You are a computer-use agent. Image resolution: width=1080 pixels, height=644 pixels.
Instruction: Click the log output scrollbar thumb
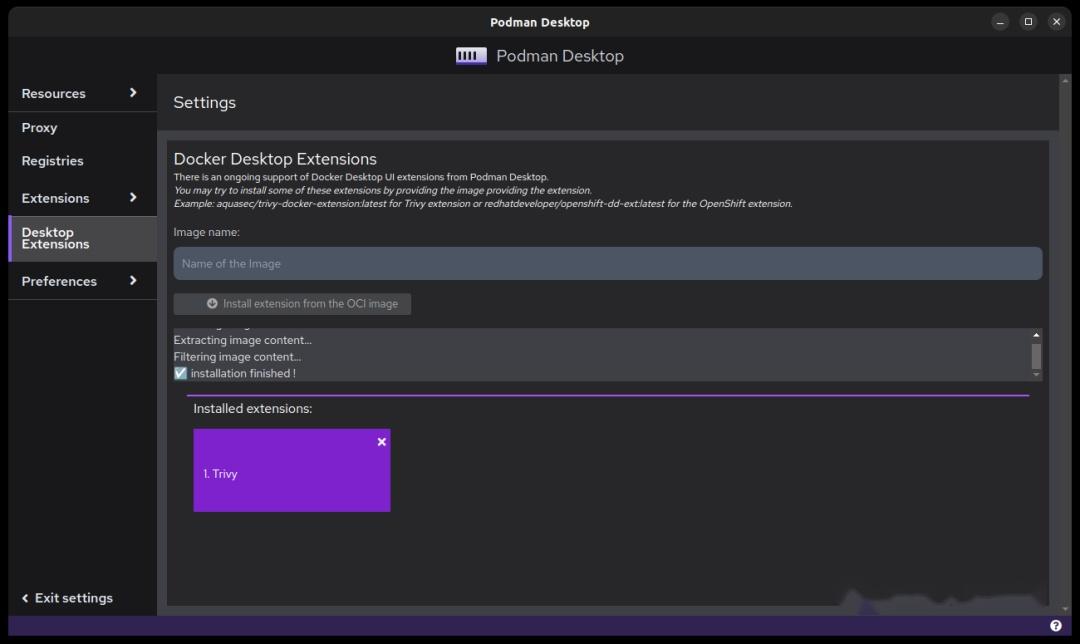1036,355
